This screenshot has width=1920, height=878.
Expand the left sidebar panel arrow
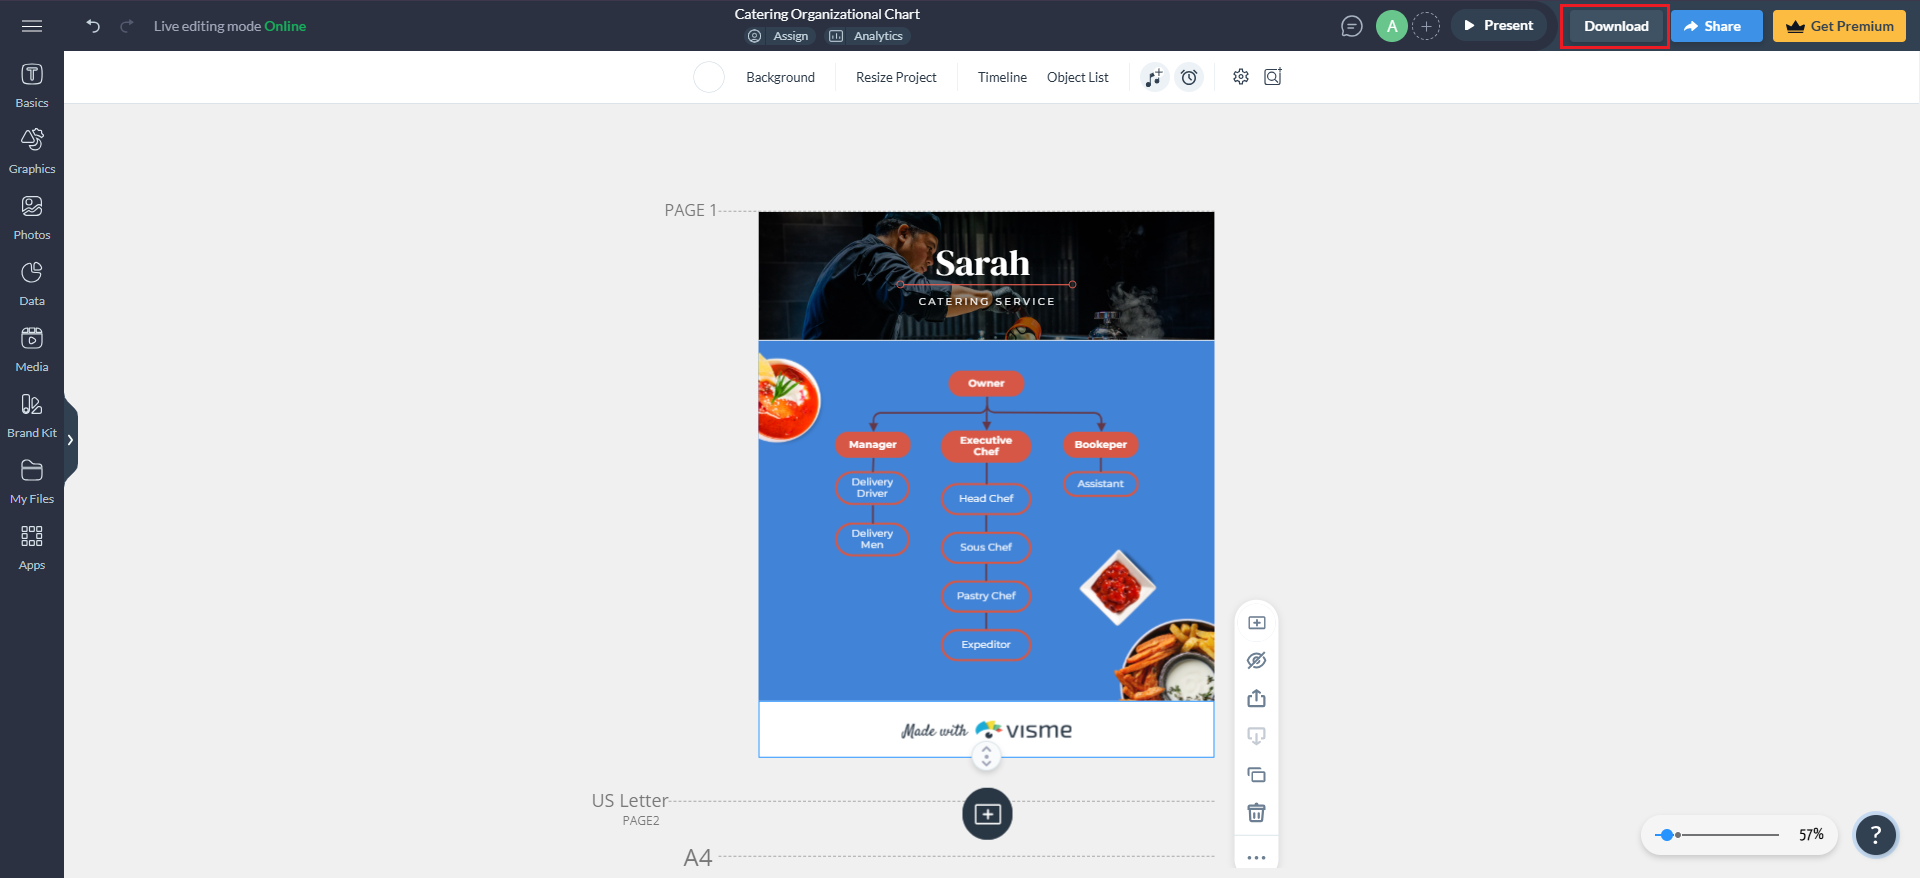(x=70, y=440)
